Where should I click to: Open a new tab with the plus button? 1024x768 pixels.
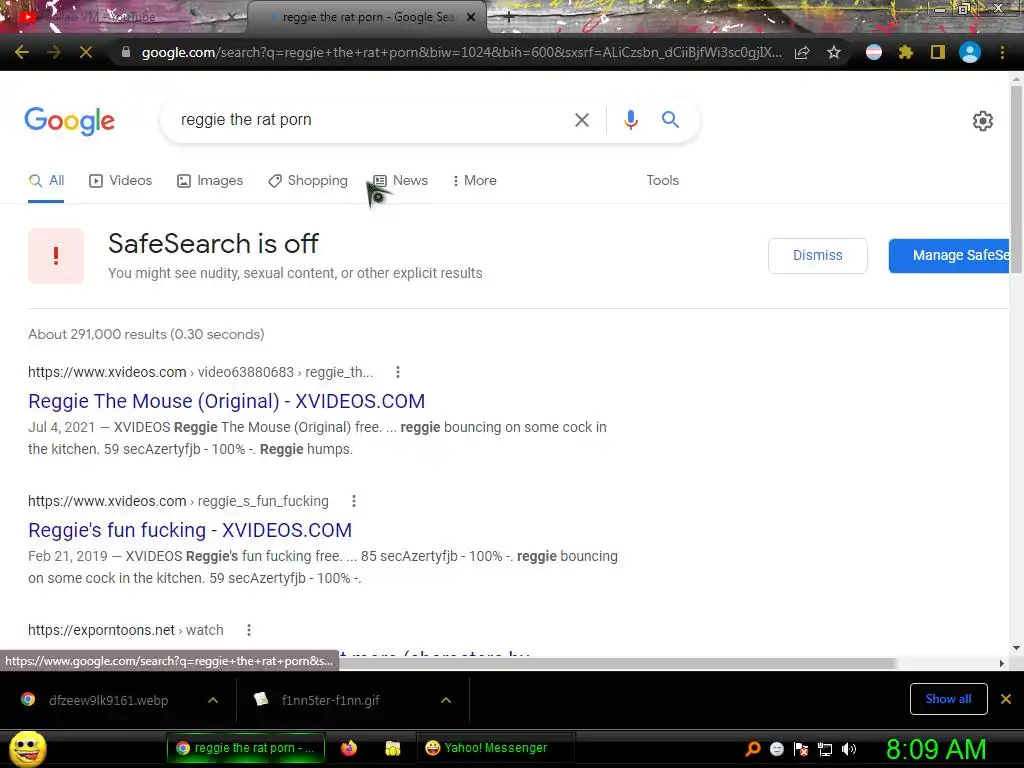click(x=509, y=18)
